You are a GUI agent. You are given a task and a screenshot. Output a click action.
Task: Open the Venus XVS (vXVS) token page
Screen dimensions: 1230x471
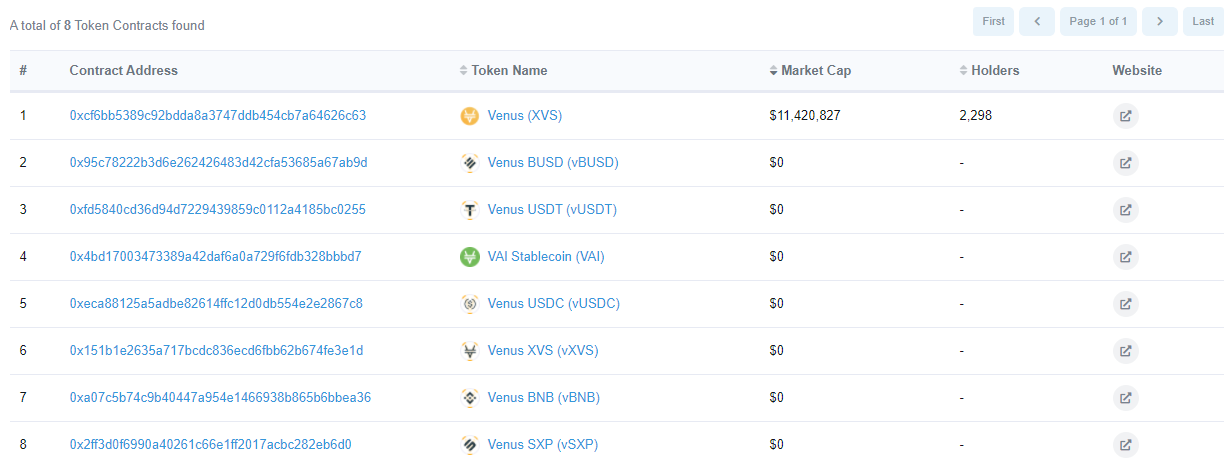[543, 351]
